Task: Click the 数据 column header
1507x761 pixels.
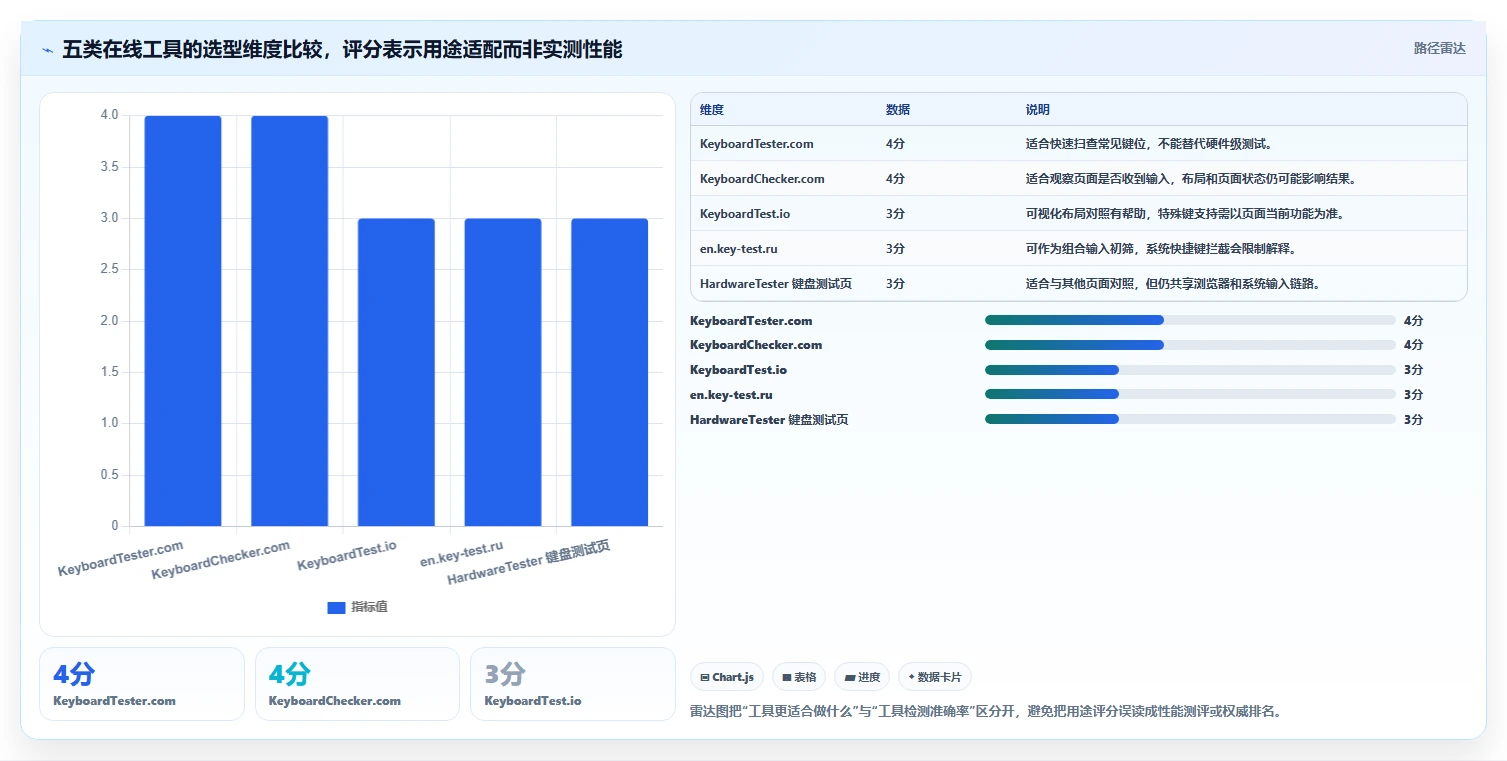Action: tap(898, 110)
